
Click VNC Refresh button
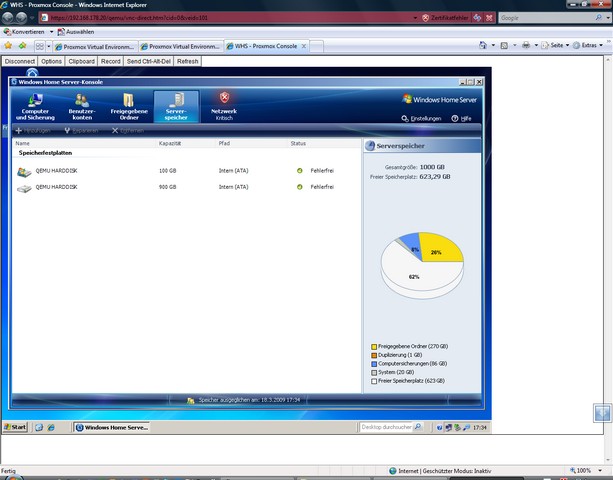188,61
